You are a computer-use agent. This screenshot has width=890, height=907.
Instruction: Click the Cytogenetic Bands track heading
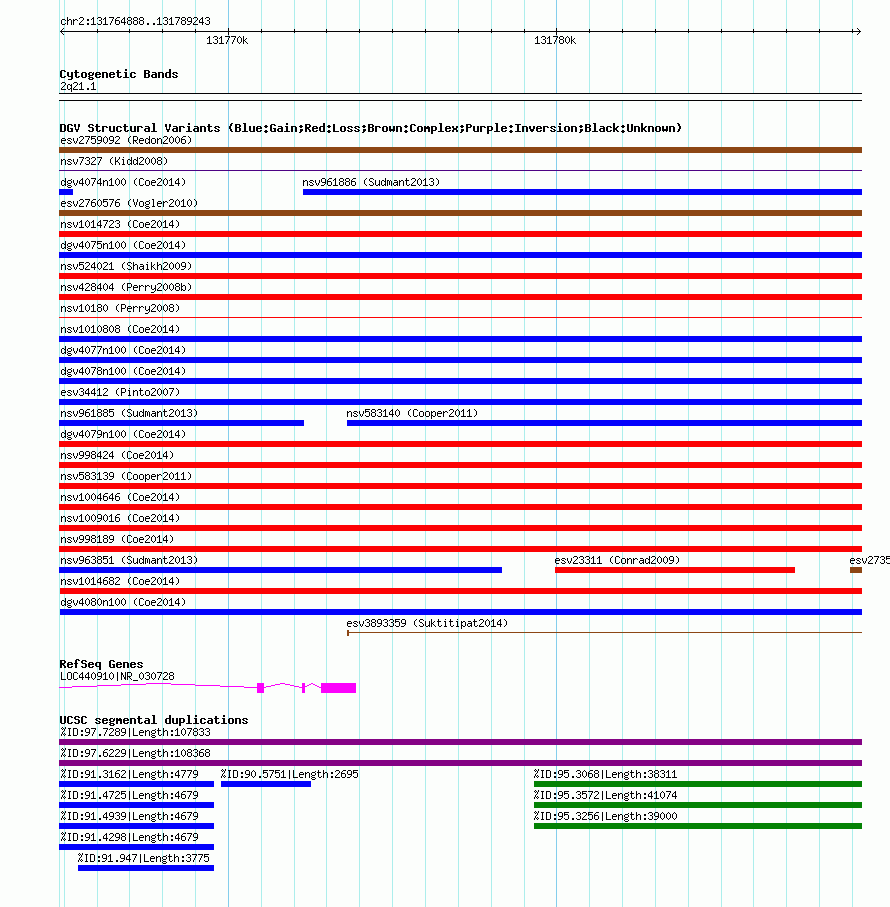pyautogui.click(x=119, y=74)
